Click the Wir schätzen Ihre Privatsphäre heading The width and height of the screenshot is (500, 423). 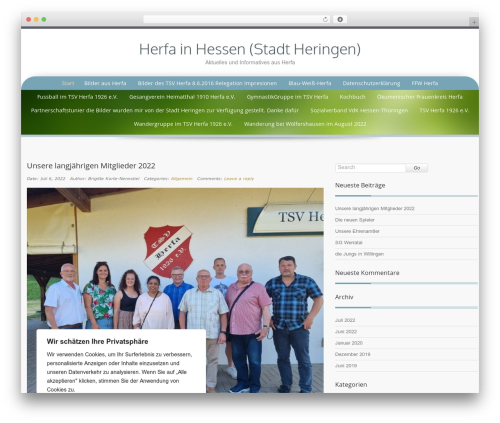click(97, 341)
